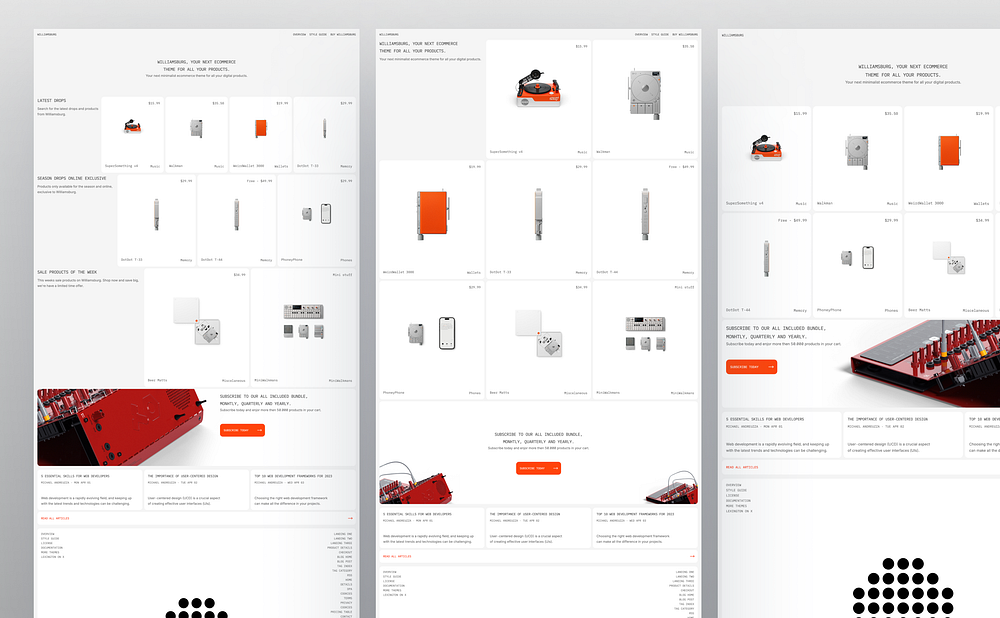
Task: Open 'Importance of User-Centered Design' article, middle mockup
Action: click(538, 528)
